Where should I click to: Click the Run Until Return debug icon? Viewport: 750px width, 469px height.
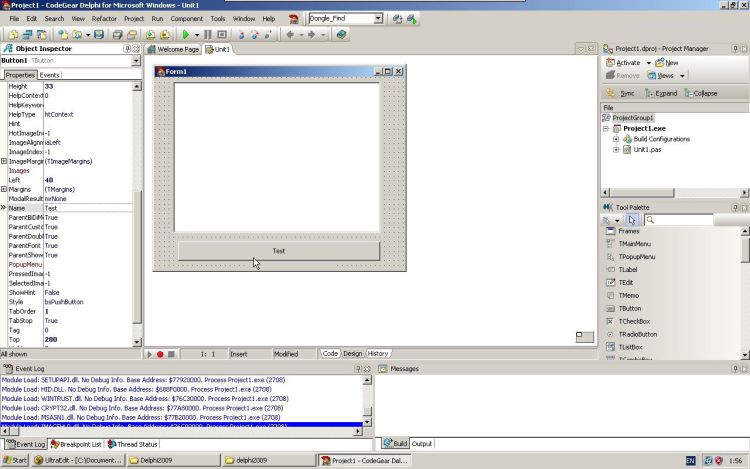pos(268,34)
